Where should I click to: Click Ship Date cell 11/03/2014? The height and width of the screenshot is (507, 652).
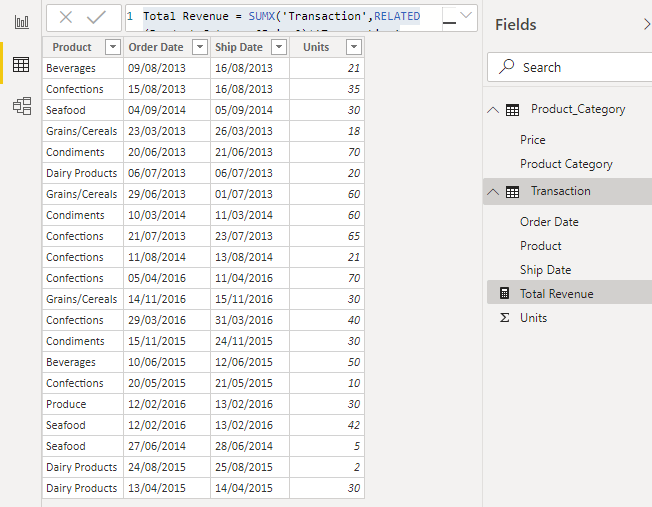tap(249, 215)
